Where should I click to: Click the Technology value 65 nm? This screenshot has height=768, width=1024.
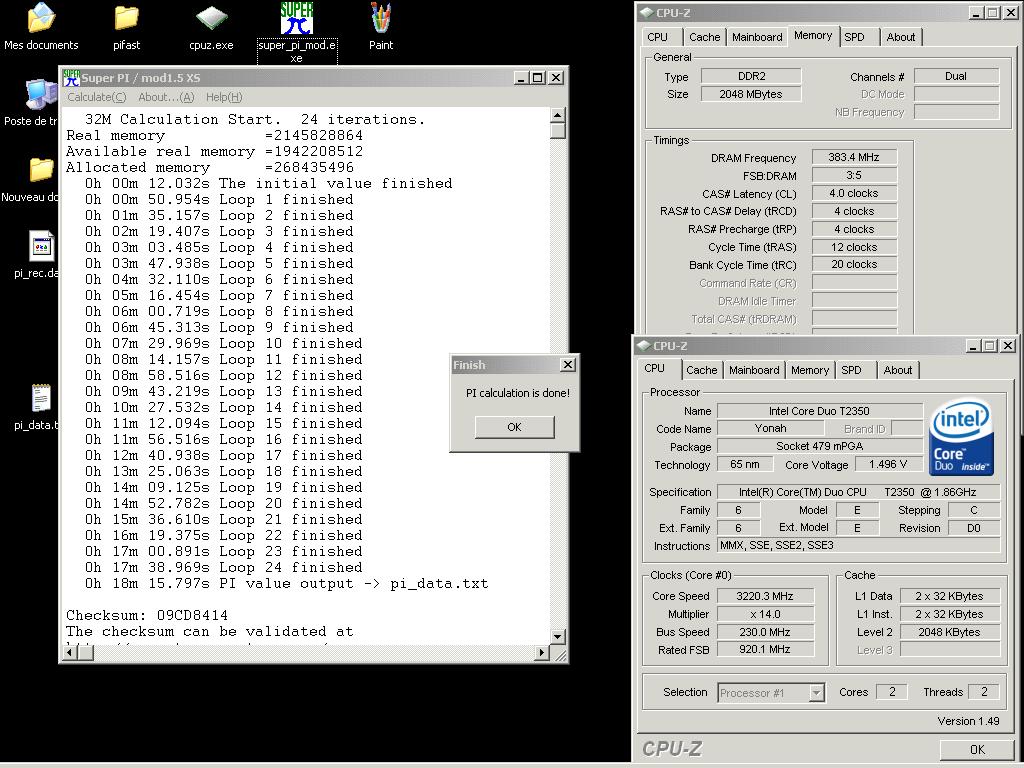[745, 464]
